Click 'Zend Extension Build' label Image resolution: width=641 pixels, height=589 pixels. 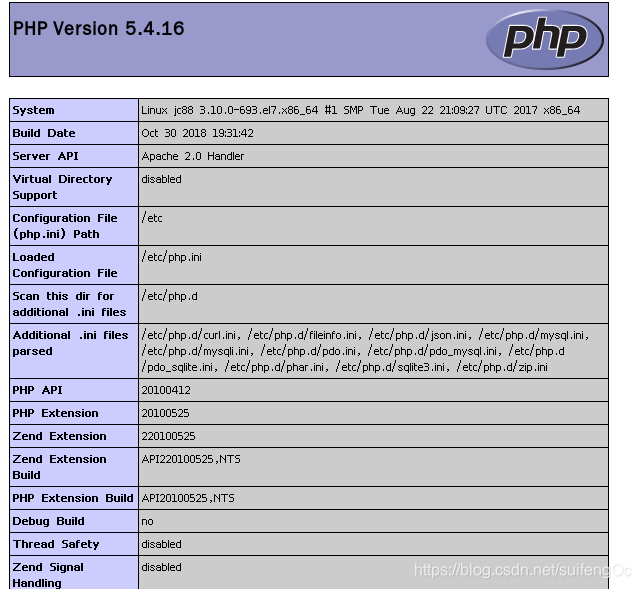(59, 467)
